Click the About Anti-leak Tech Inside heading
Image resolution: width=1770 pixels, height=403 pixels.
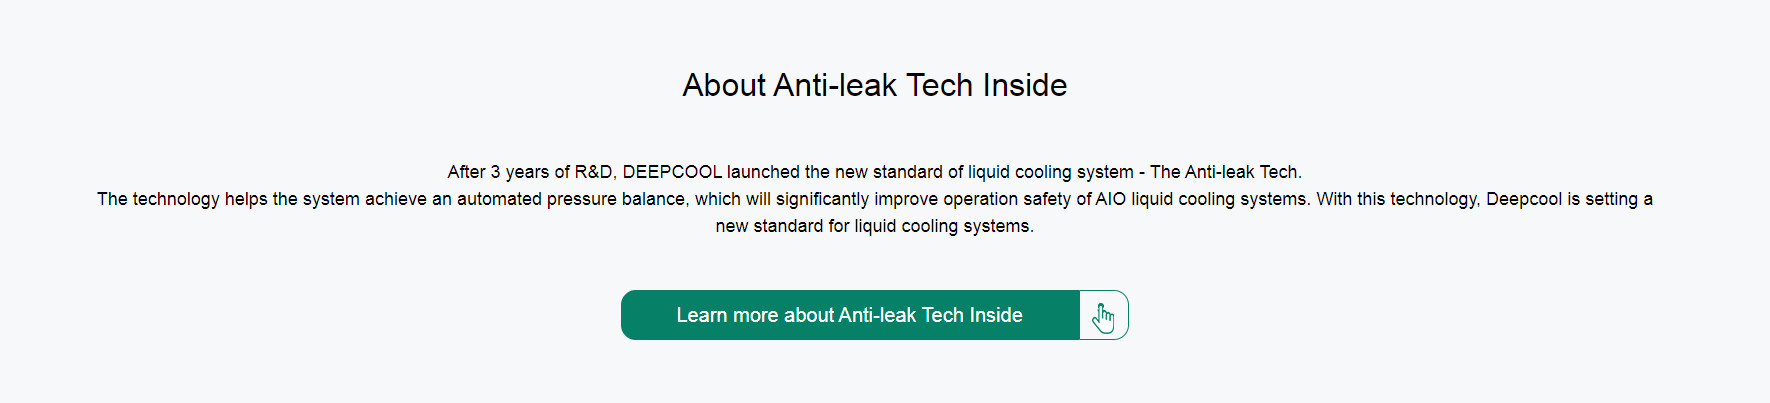875,85
